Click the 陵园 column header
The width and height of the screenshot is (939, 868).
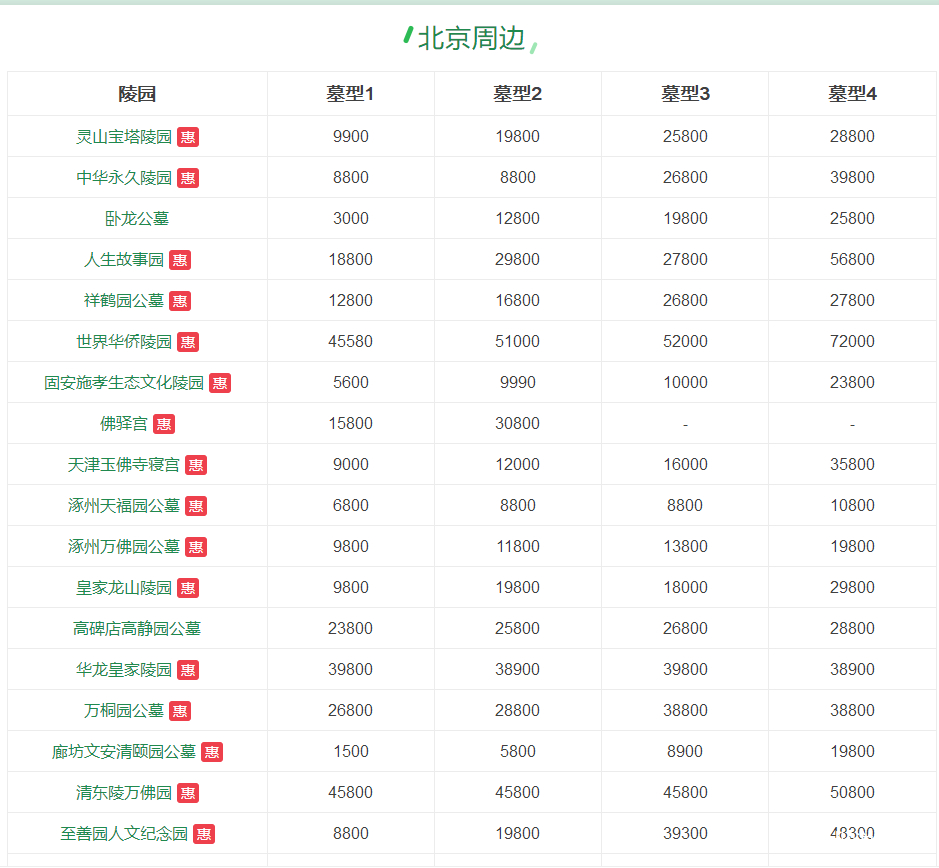coord(137,94)
